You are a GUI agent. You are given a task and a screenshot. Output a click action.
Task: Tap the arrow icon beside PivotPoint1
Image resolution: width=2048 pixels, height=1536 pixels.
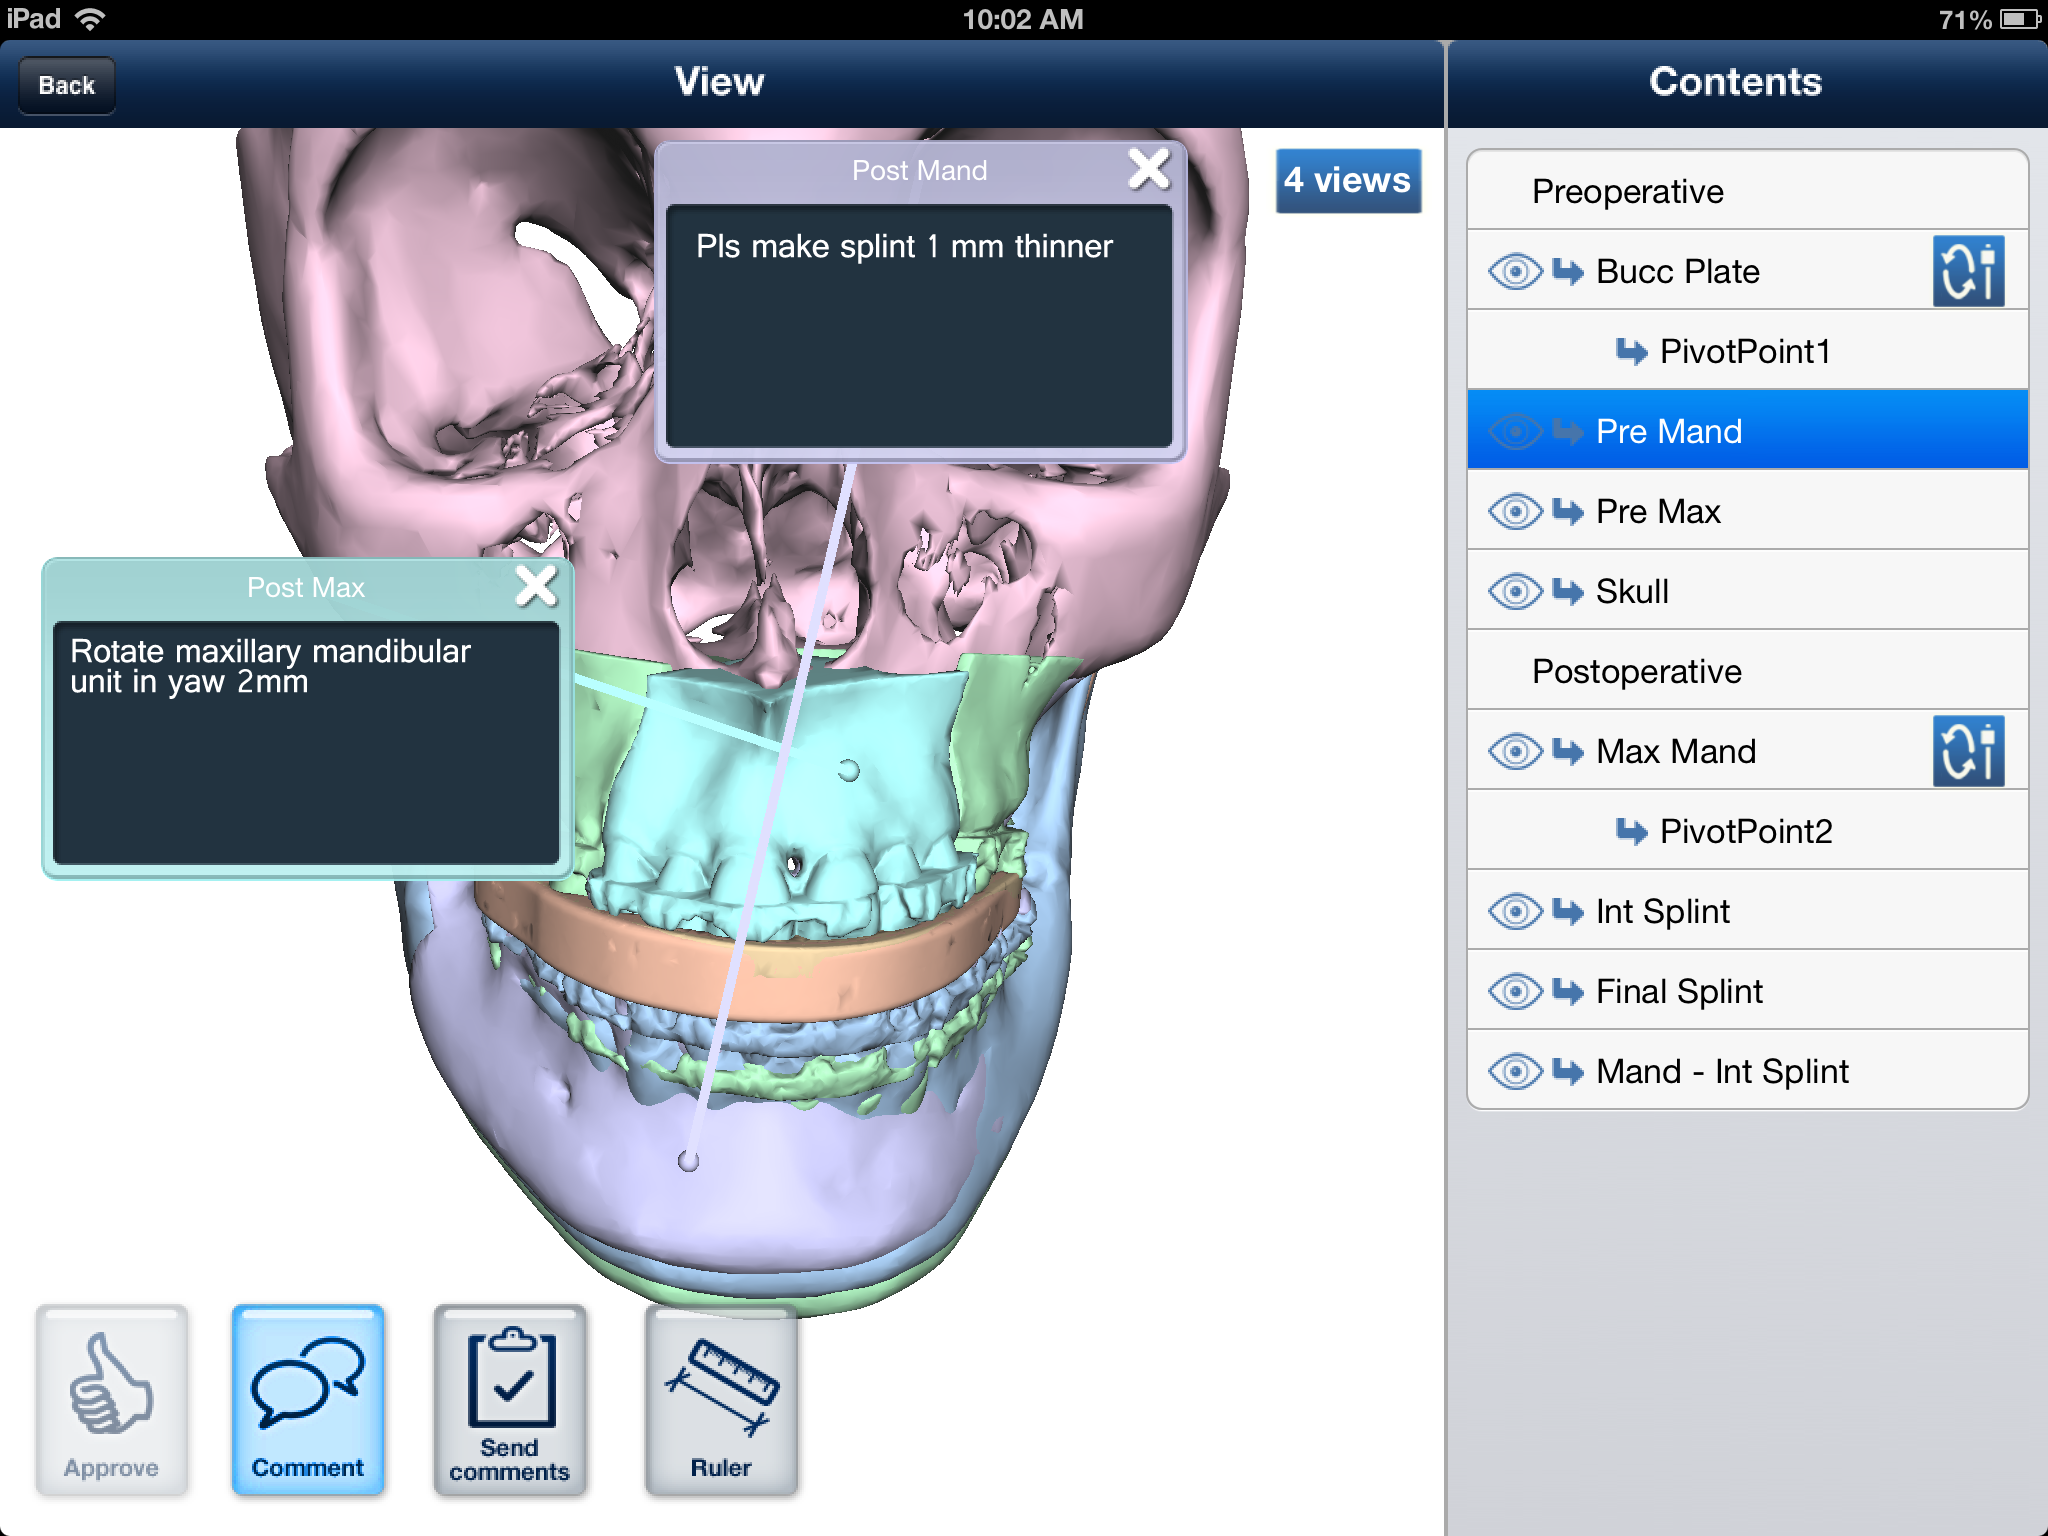click(1631, 351)
